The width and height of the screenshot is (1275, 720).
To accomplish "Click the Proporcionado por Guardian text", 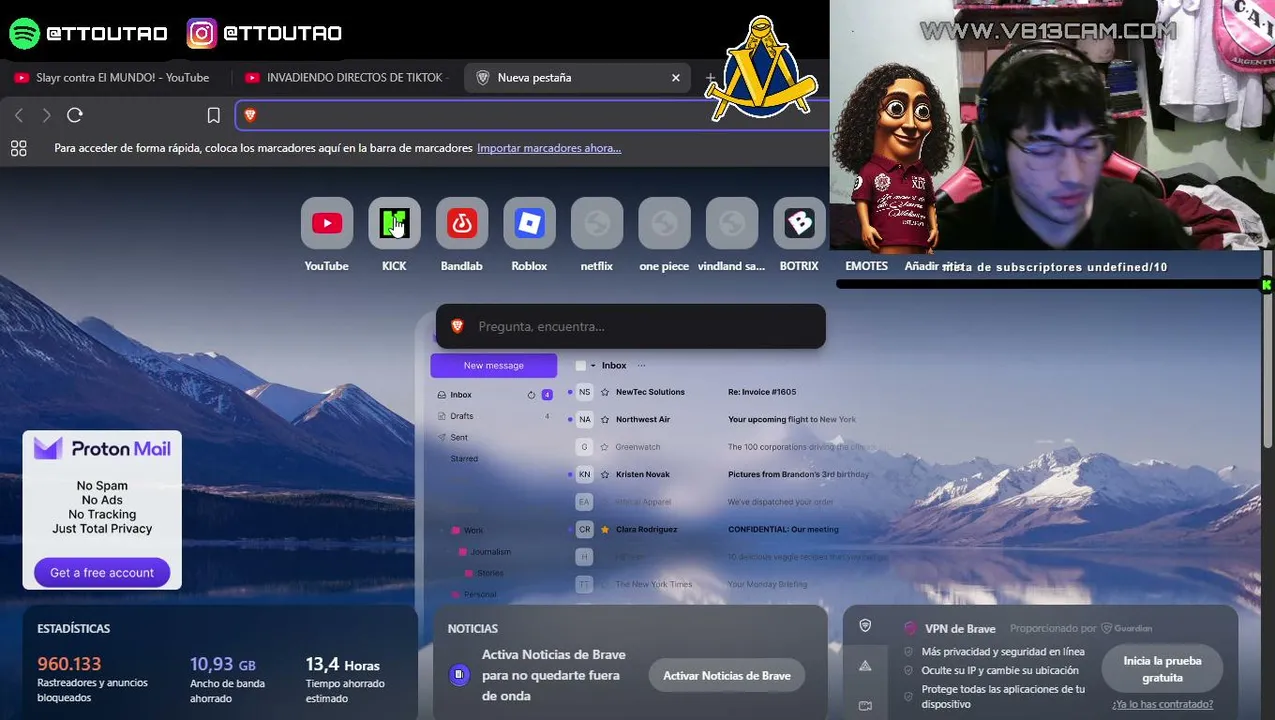I will (x=1081, y=628).
